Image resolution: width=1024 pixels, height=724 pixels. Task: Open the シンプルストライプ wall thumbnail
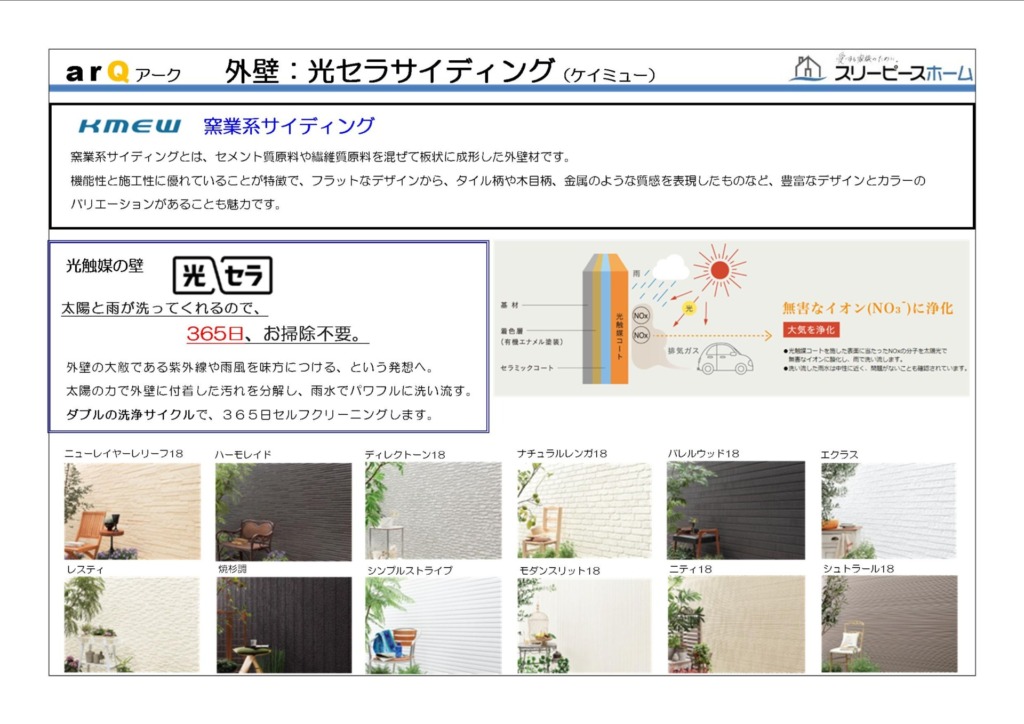point(434,625)
